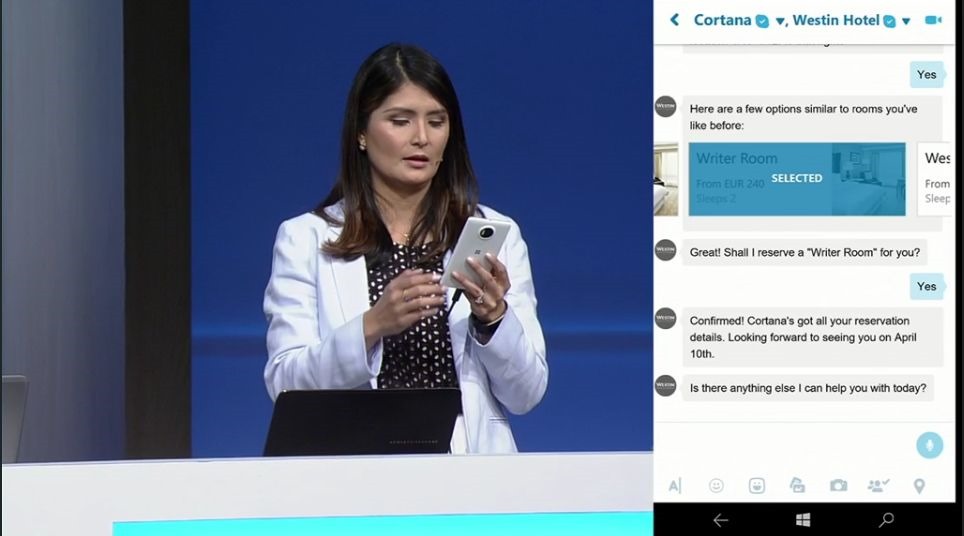Click the message input area
964x536 pixels.
click(x=784, y=445)
